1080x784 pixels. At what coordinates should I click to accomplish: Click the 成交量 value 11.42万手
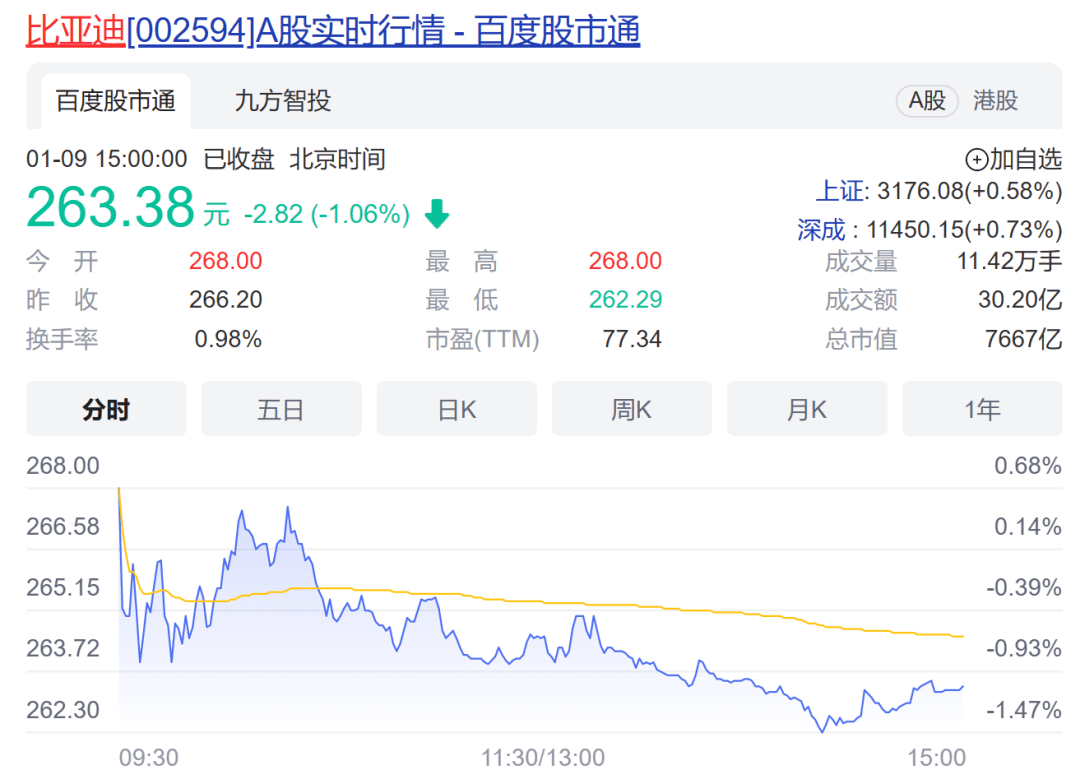click(x=1010, y=261)
